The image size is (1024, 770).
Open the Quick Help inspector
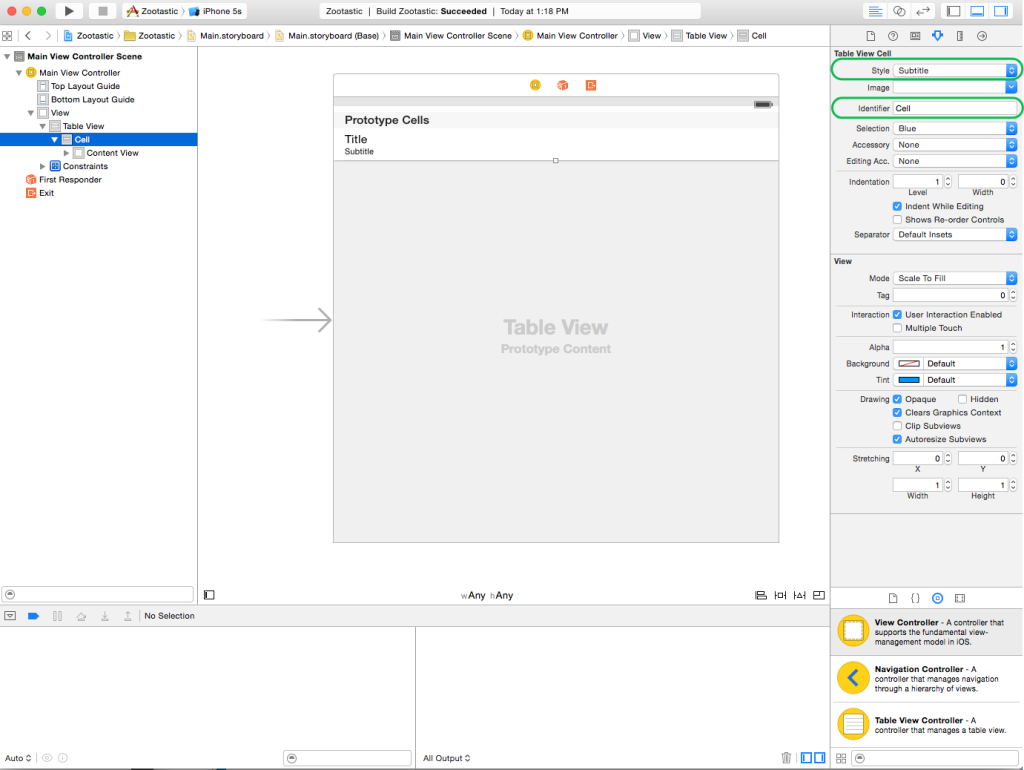click(x=893, y=36)
